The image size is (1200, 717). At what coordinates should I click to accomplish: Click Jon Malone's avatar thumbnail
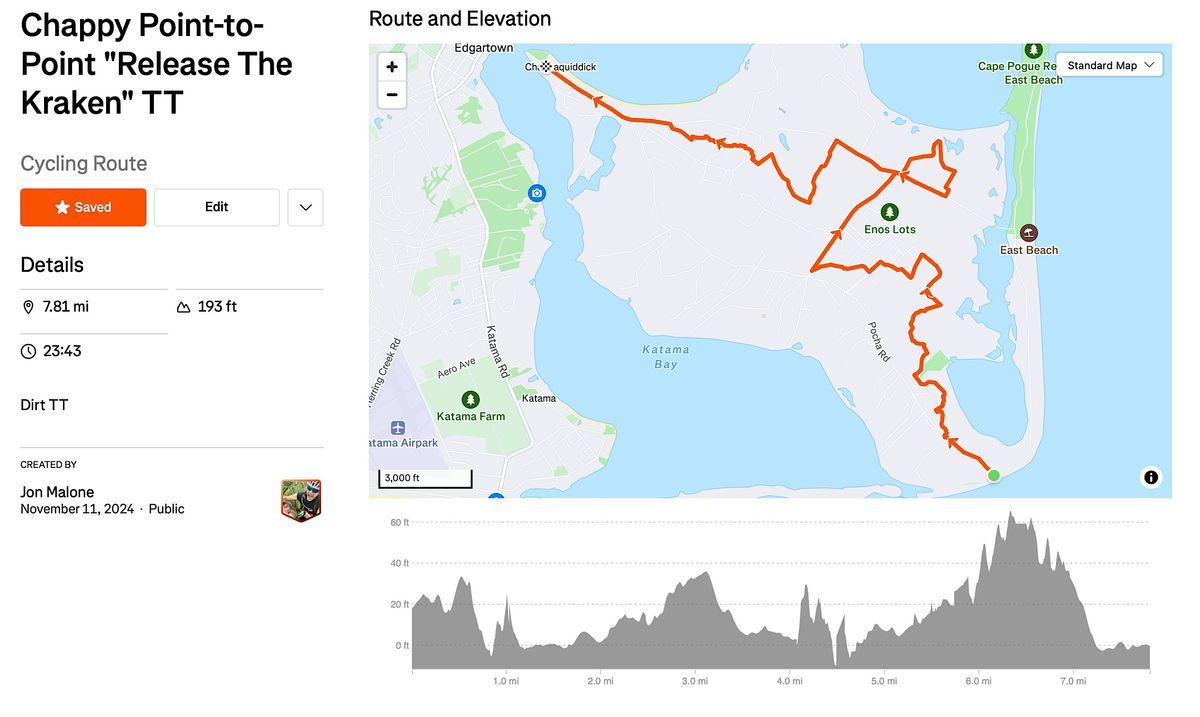[x=301, y=500]
